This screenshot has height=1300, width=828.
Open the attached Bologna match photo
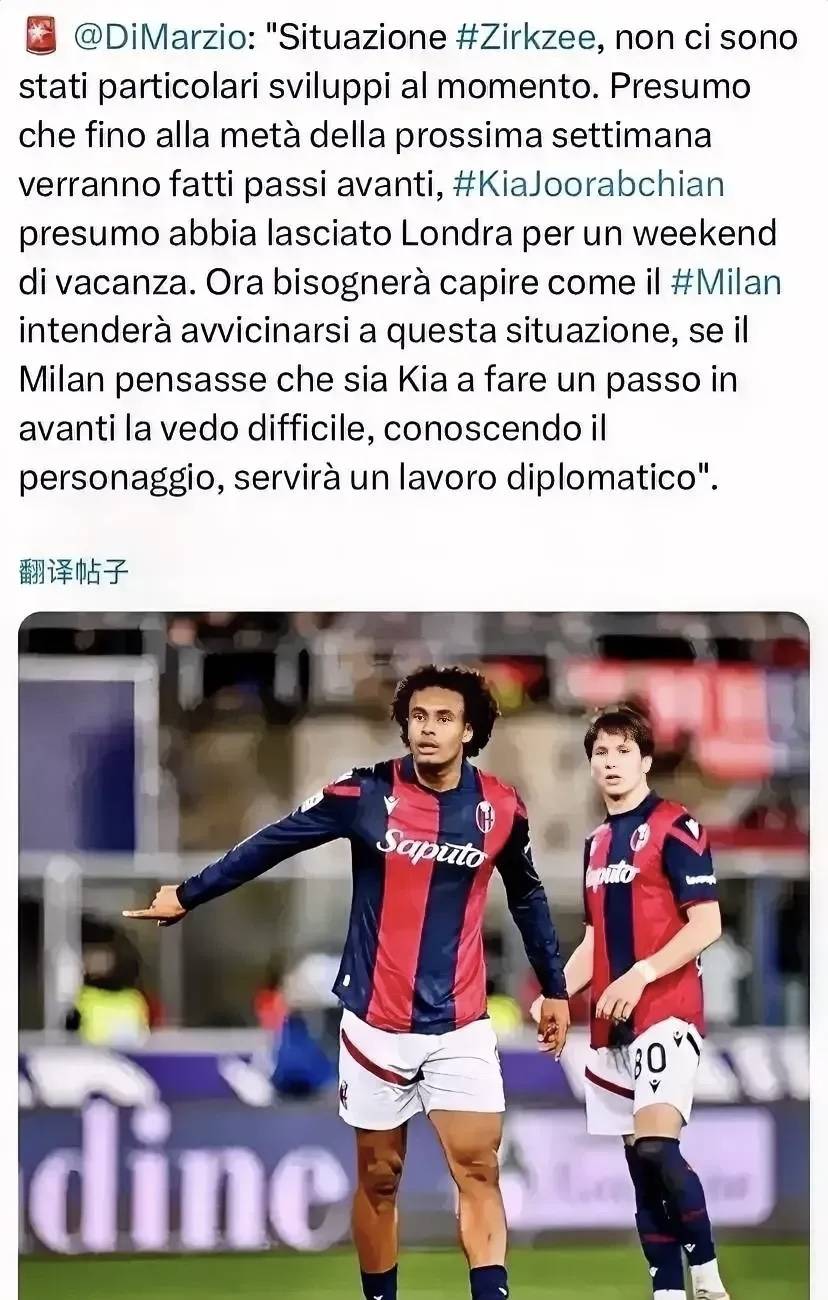tap(414, 955)
